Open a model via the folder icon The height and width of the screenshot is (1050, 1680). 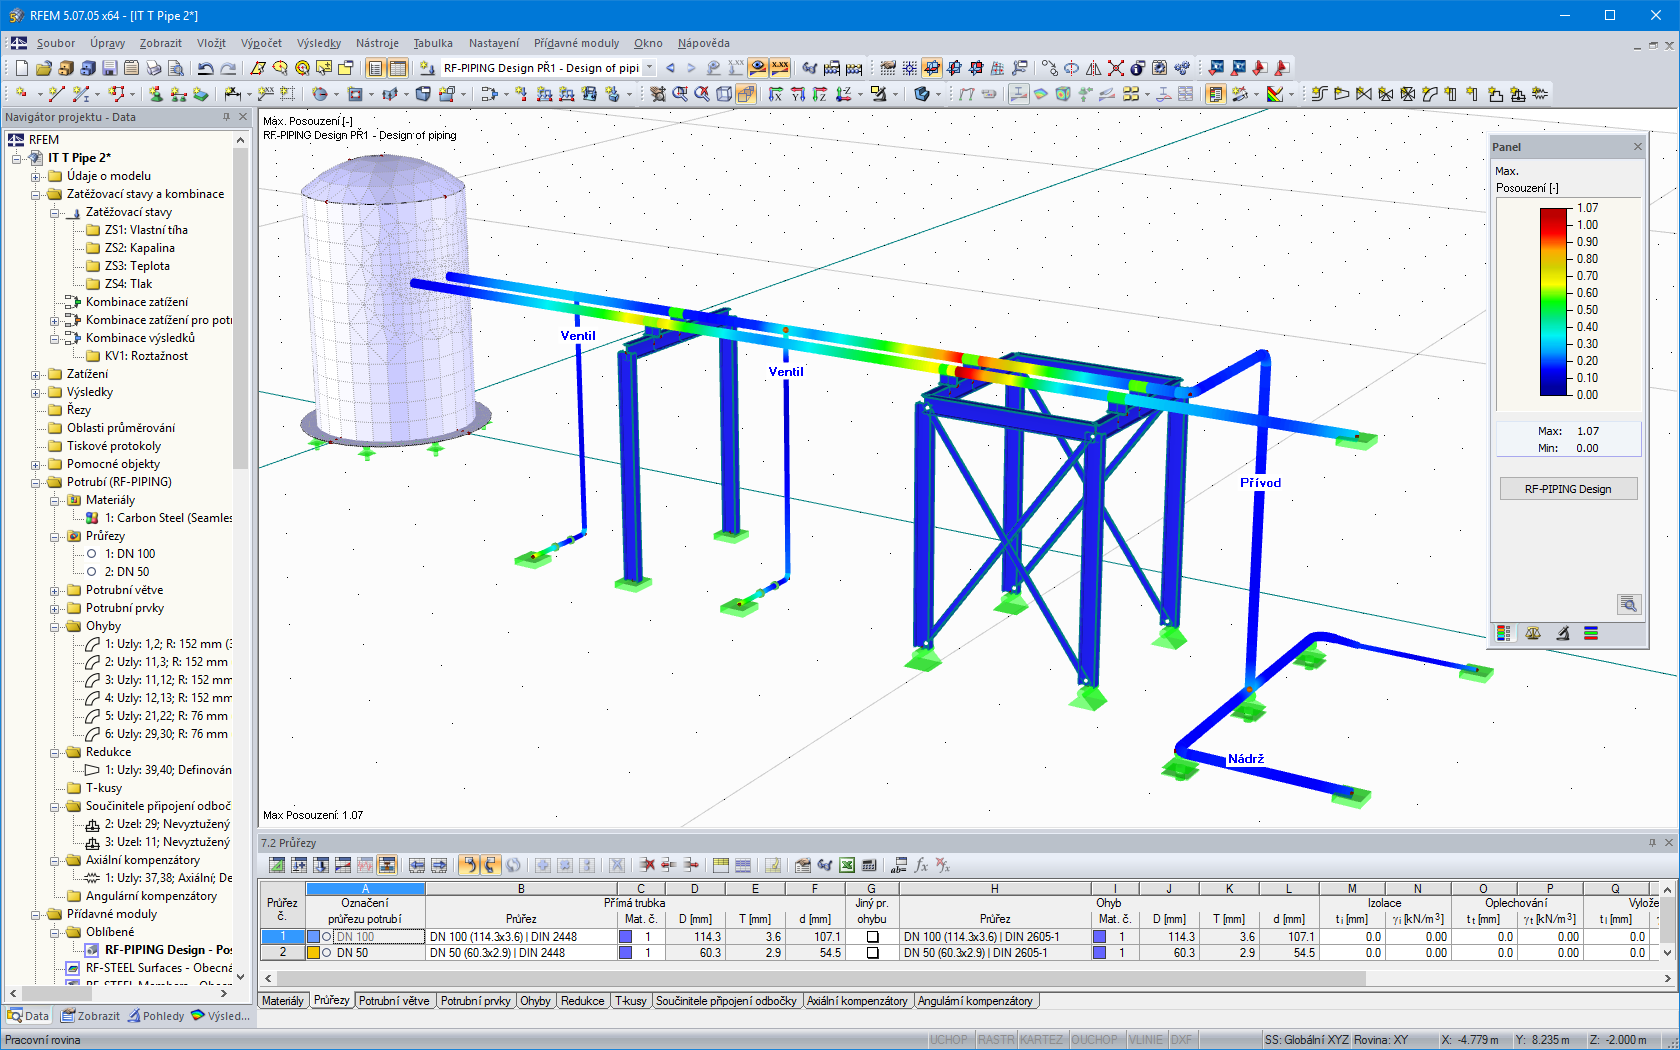tap(43, 68)
